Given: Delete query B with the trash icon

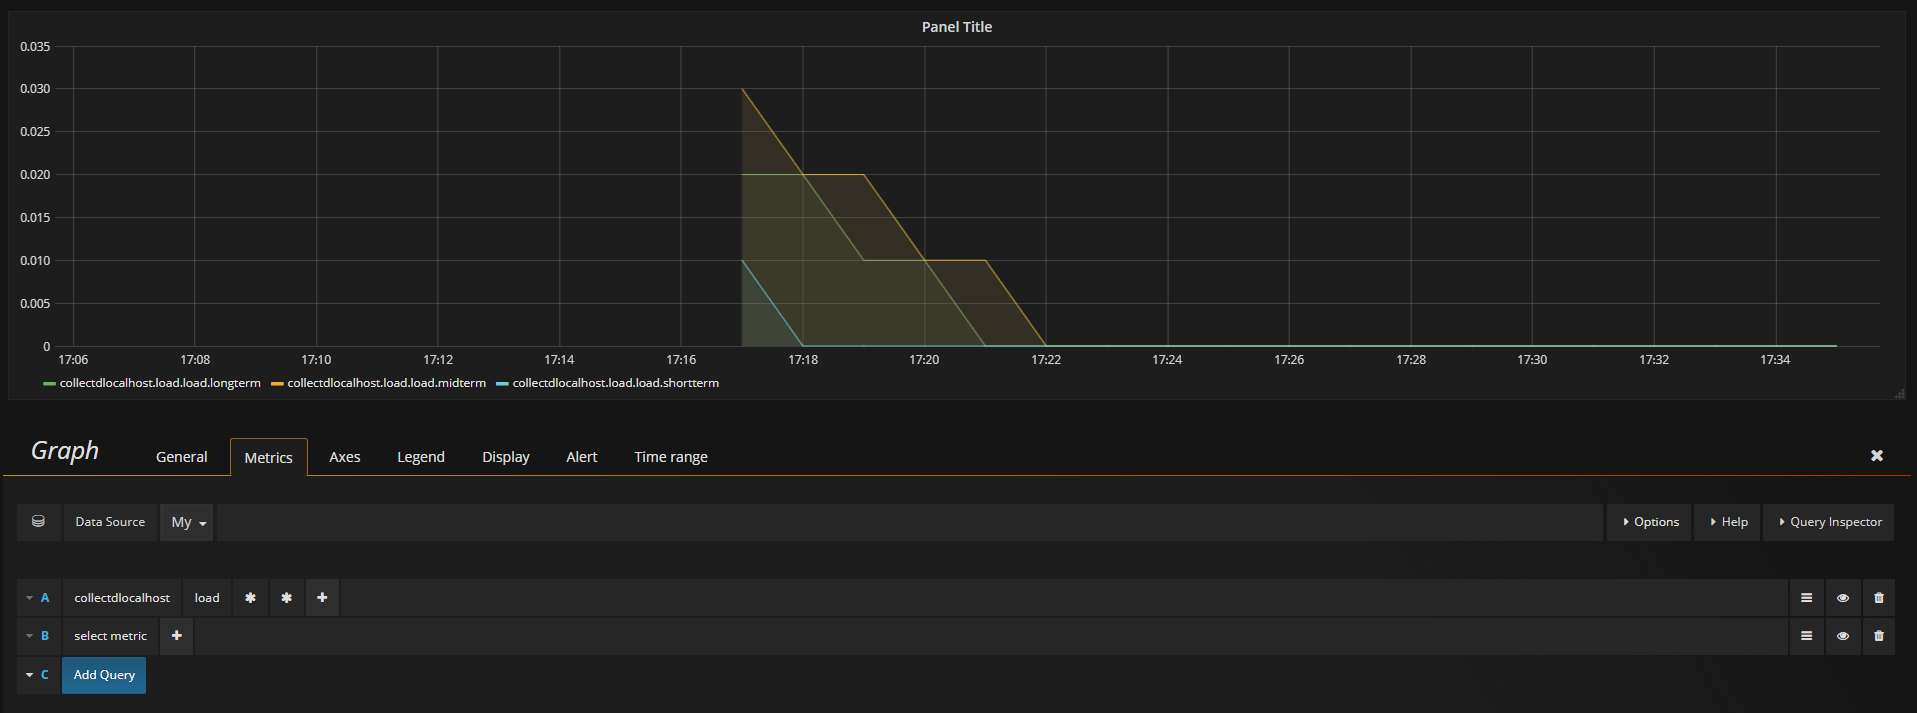Looking at the screenshot, I should pos(1878,636).
